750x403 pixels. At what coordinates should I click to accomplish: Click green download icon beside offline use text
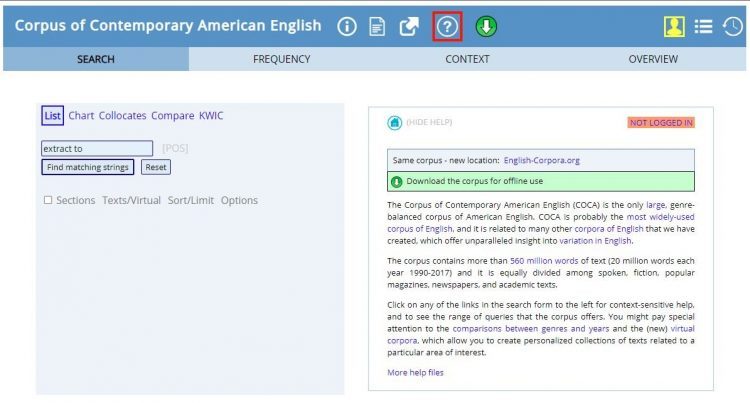[397, 182]
